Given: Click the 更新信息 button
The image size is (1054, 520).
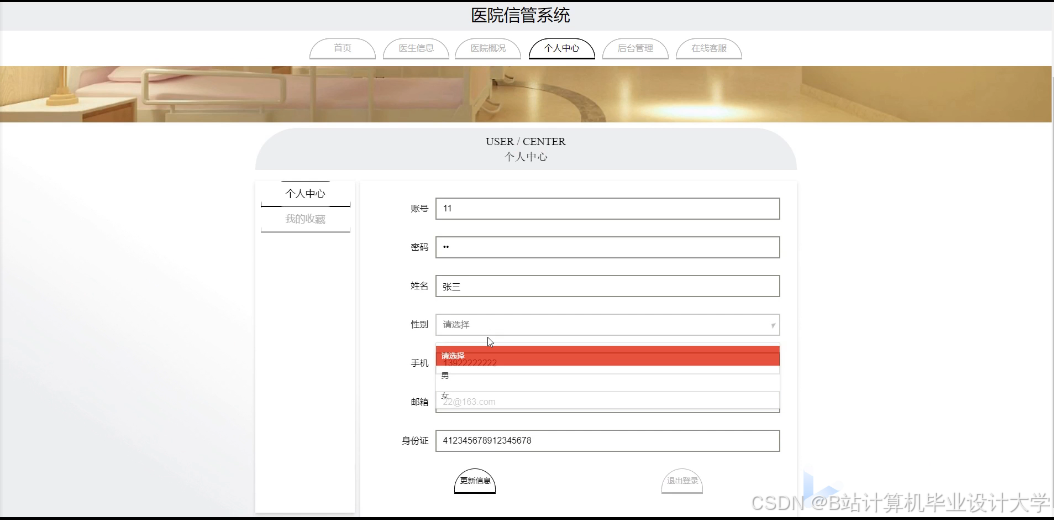Looking at the screenshot, I should (475, 480).
